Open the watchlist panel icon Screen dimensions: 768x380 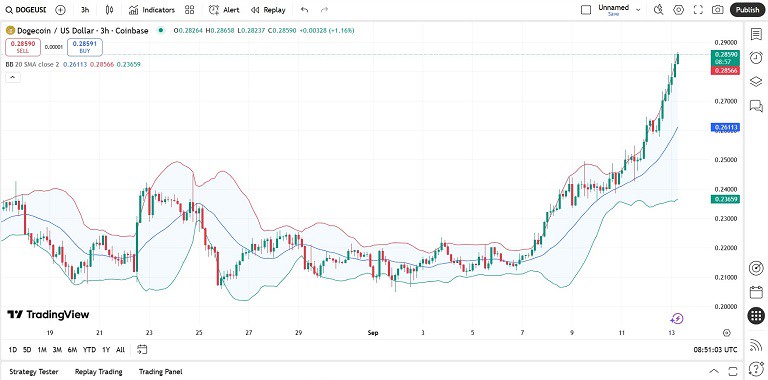(756, 33)
